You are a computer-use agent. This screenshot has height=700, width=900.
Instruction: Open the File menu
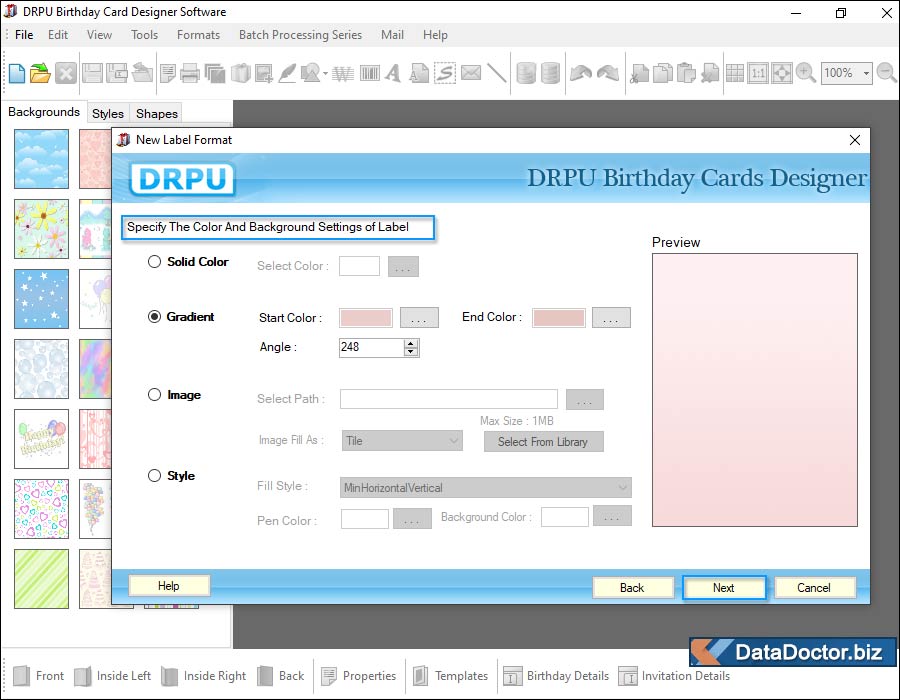click(24, 35)
